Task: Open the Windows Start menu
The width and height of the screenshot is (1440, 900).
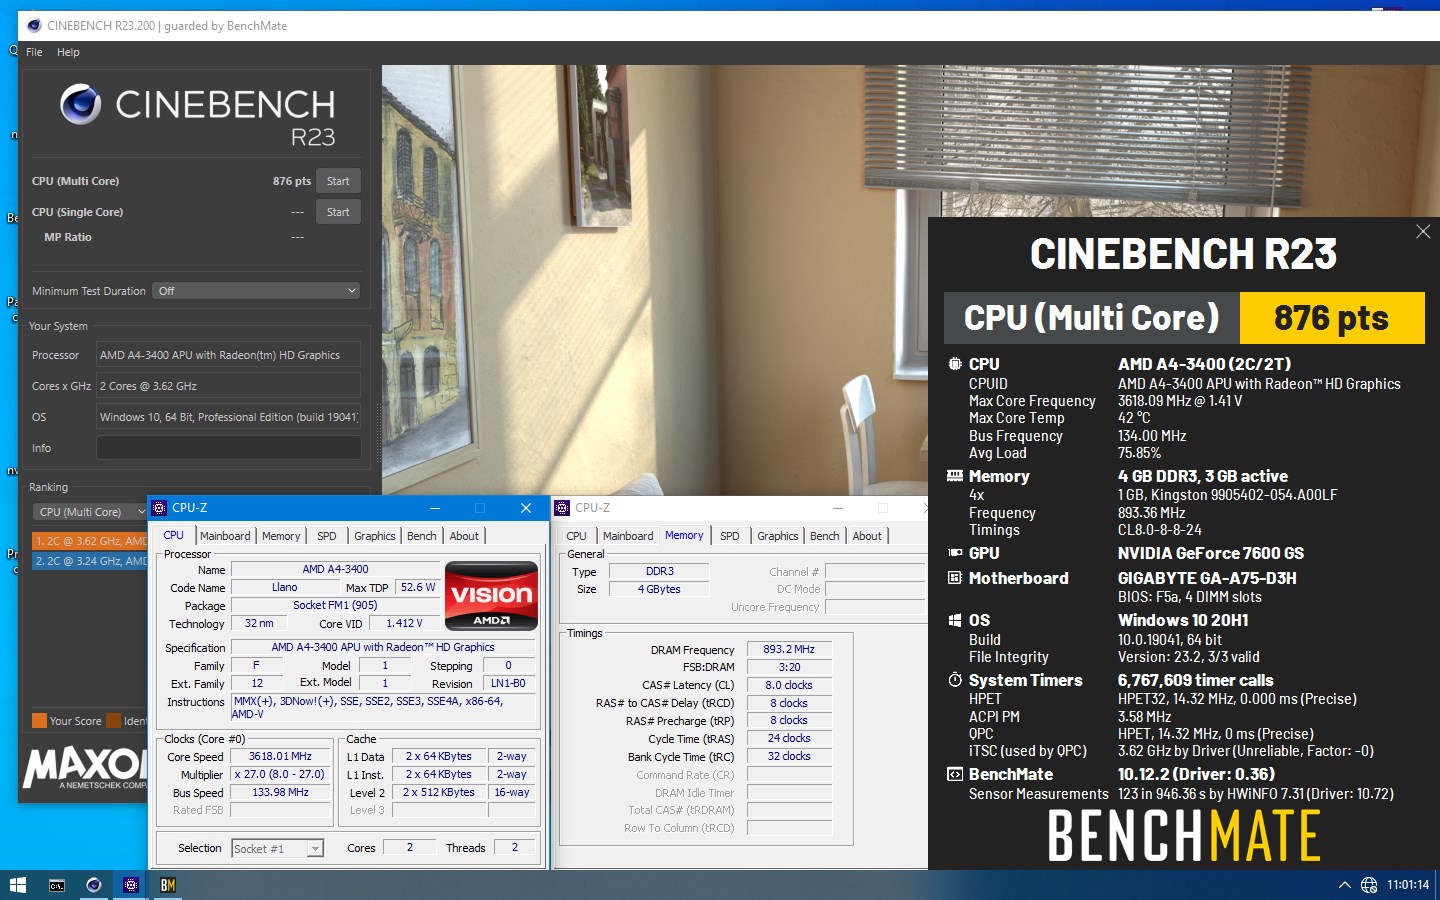Action: tap(17, 885)
